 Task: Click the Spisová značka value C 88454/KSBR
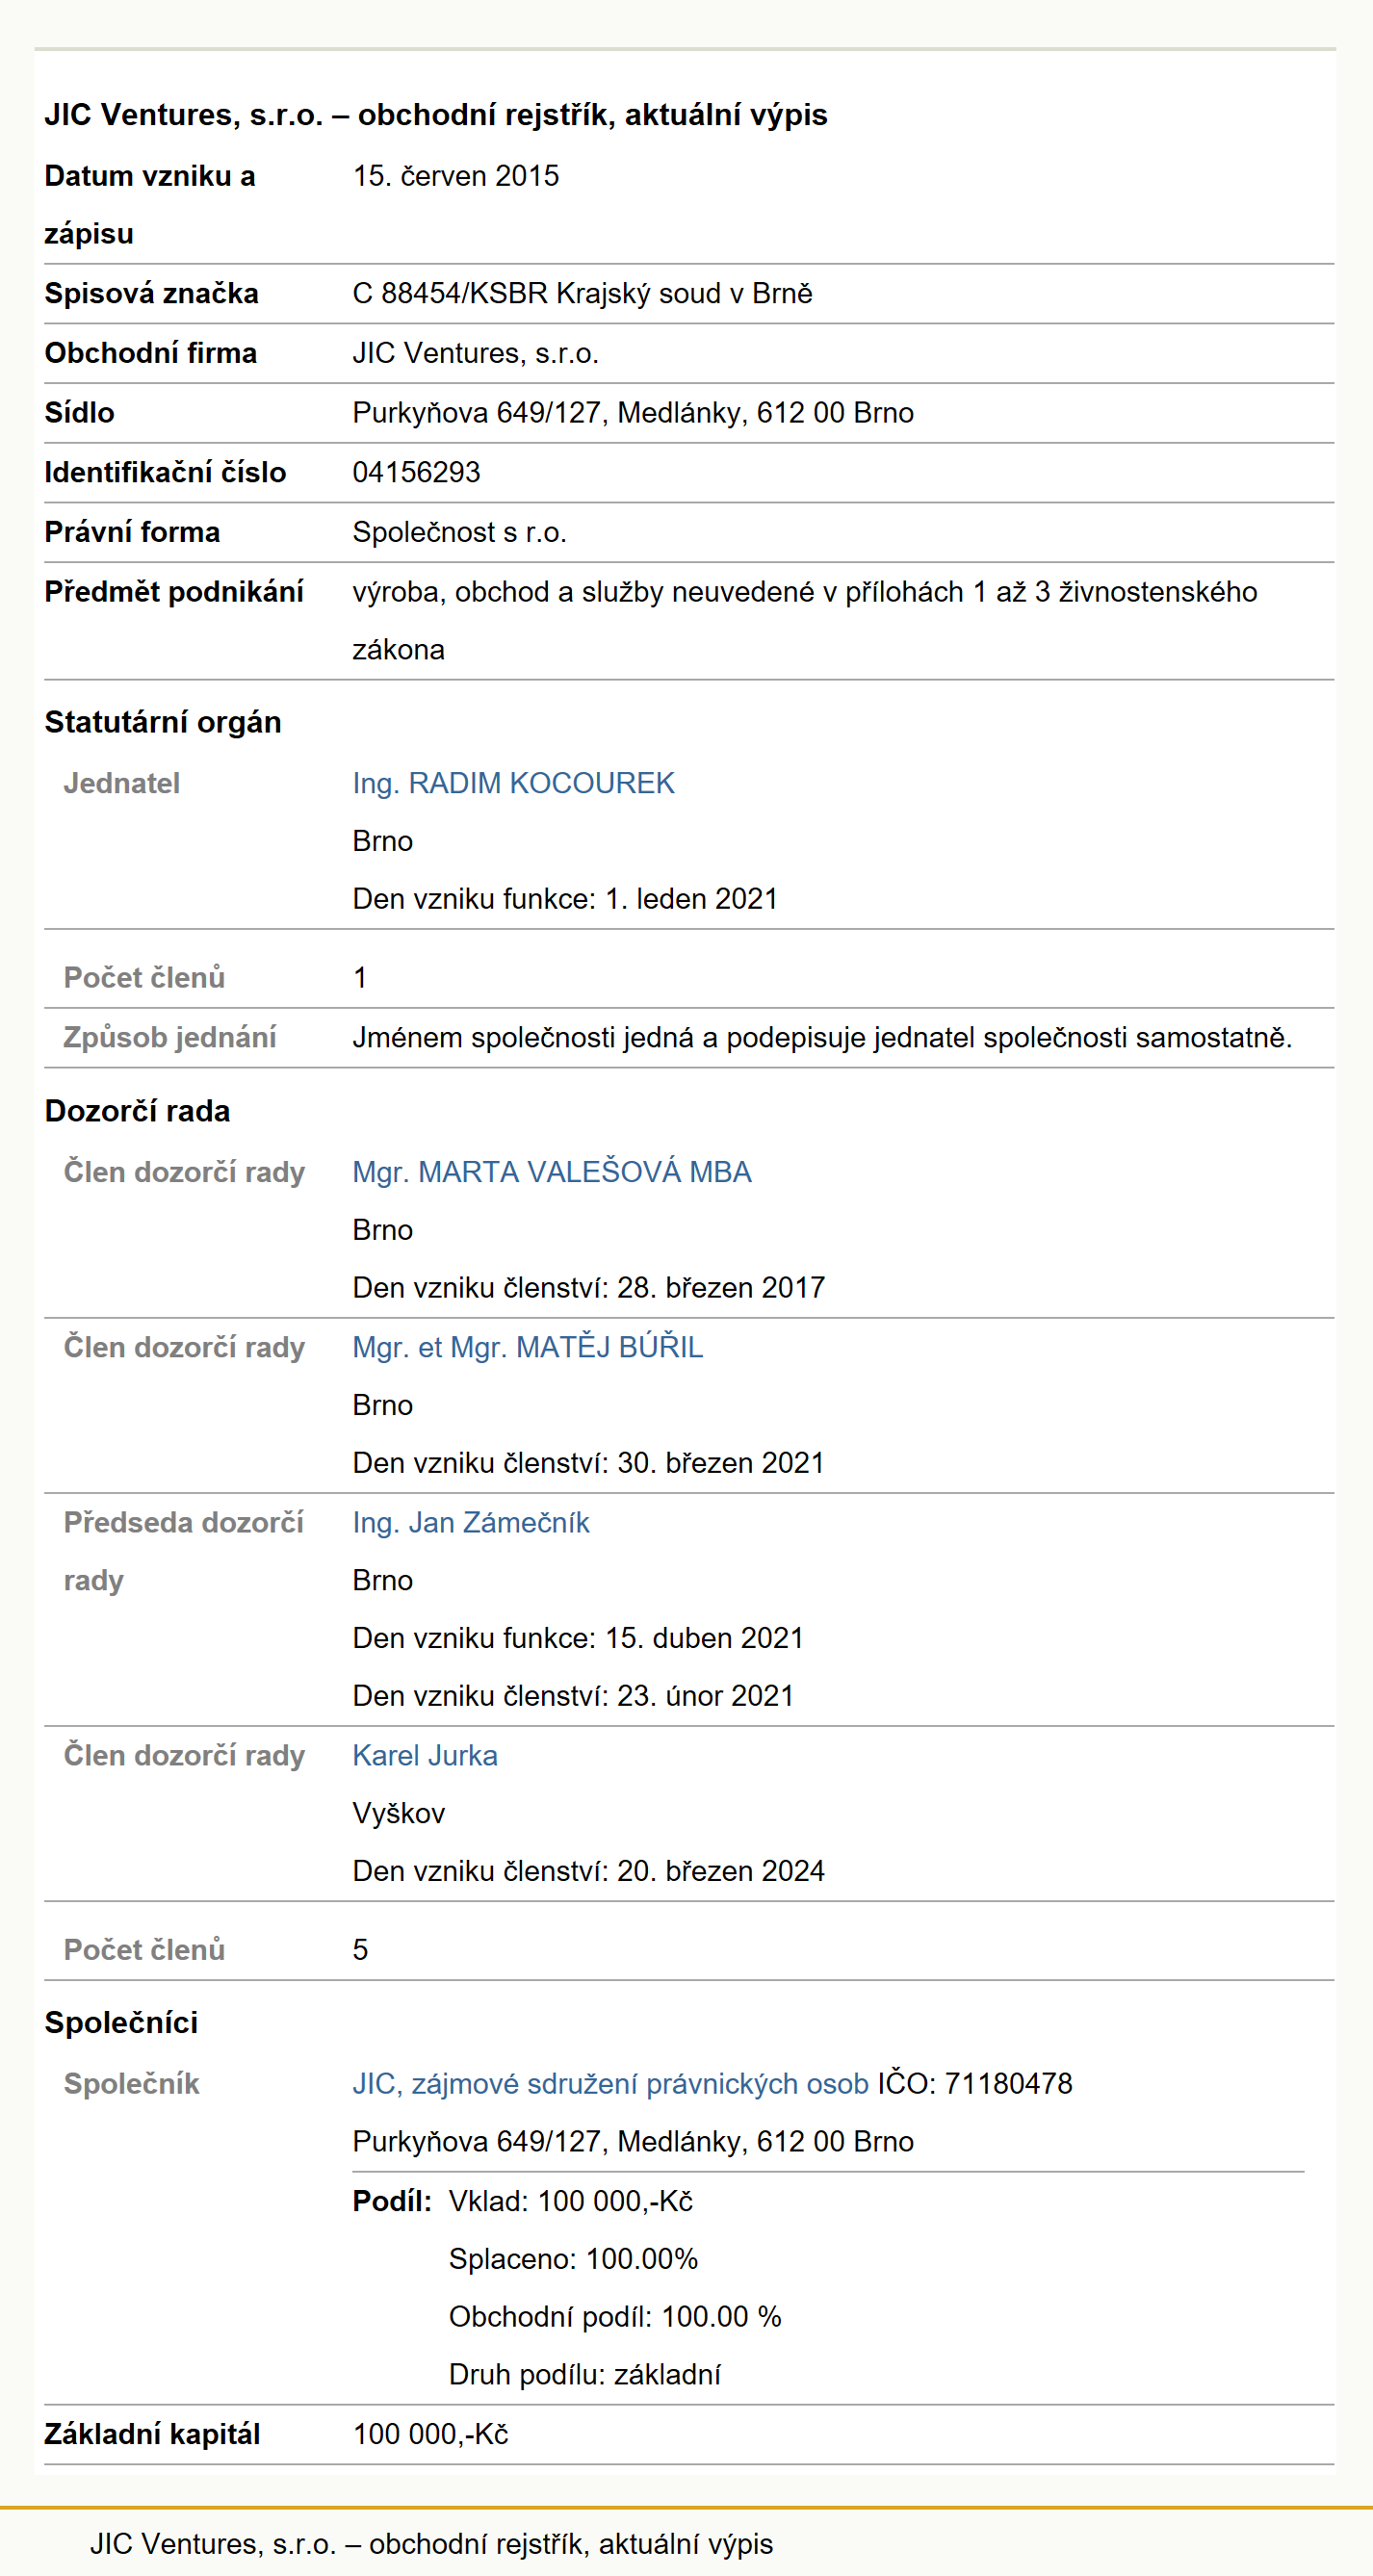coord(582,293)
